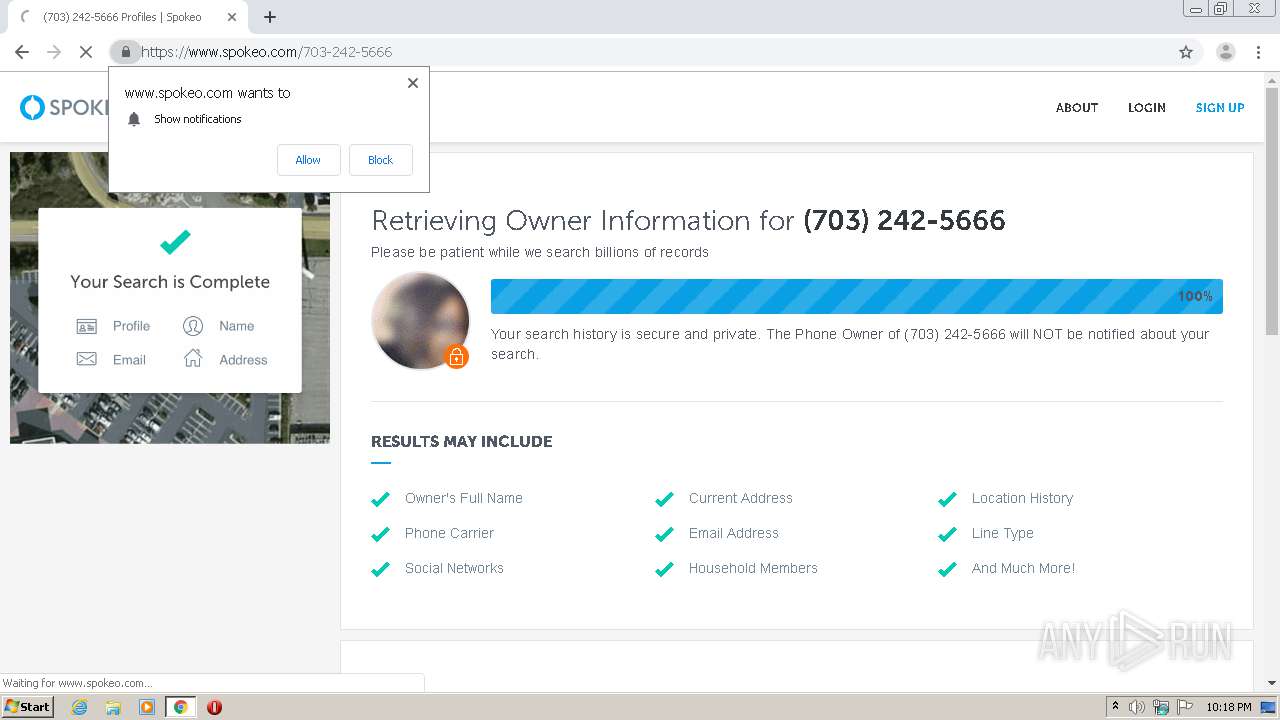
Task: Click the Household Members checkmark
Action: 664,569
